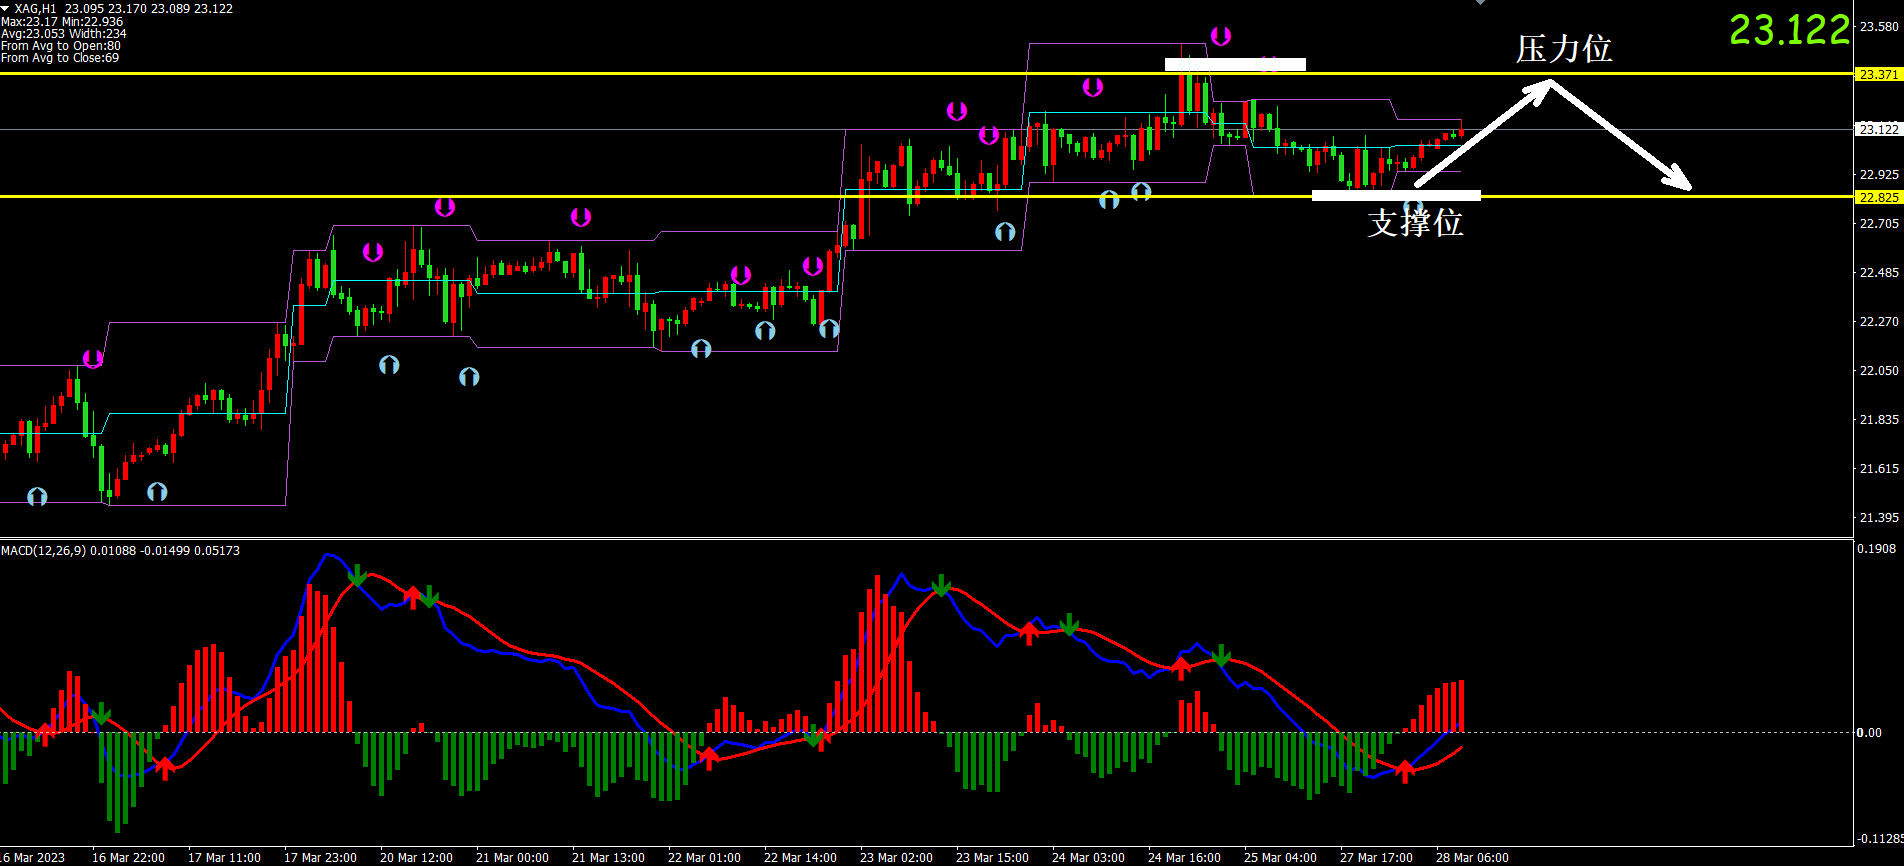Select the 支撑位 text label
Screen dimensions: 1904x866
tap(1415, 222)
